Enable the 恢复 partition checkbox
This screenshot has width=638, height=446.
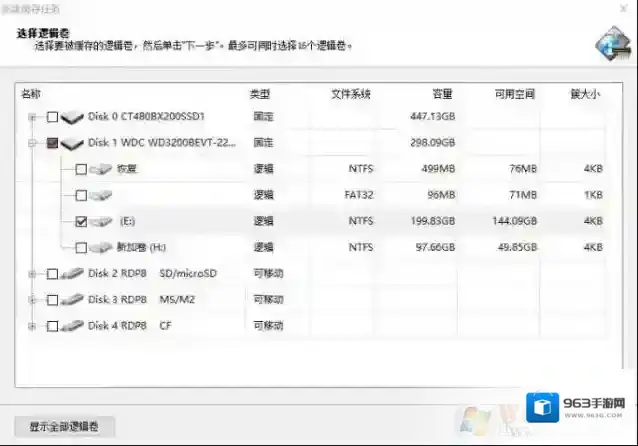point(80,169)
